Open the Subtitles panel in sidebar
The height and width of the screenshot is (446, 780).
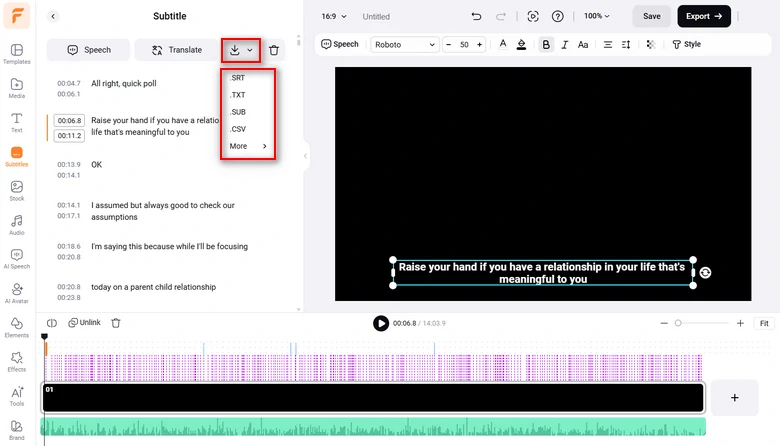[16, 156]
